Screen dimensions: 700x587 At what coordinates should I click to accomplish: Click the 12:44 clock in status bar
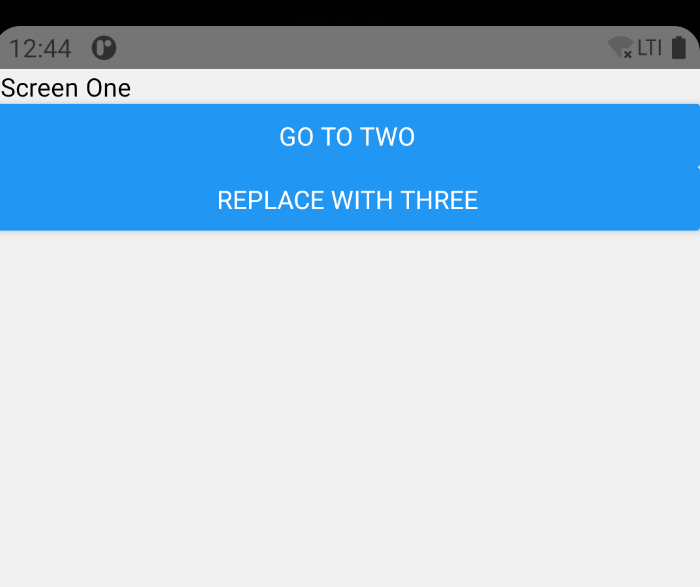(x=40, y=48)
